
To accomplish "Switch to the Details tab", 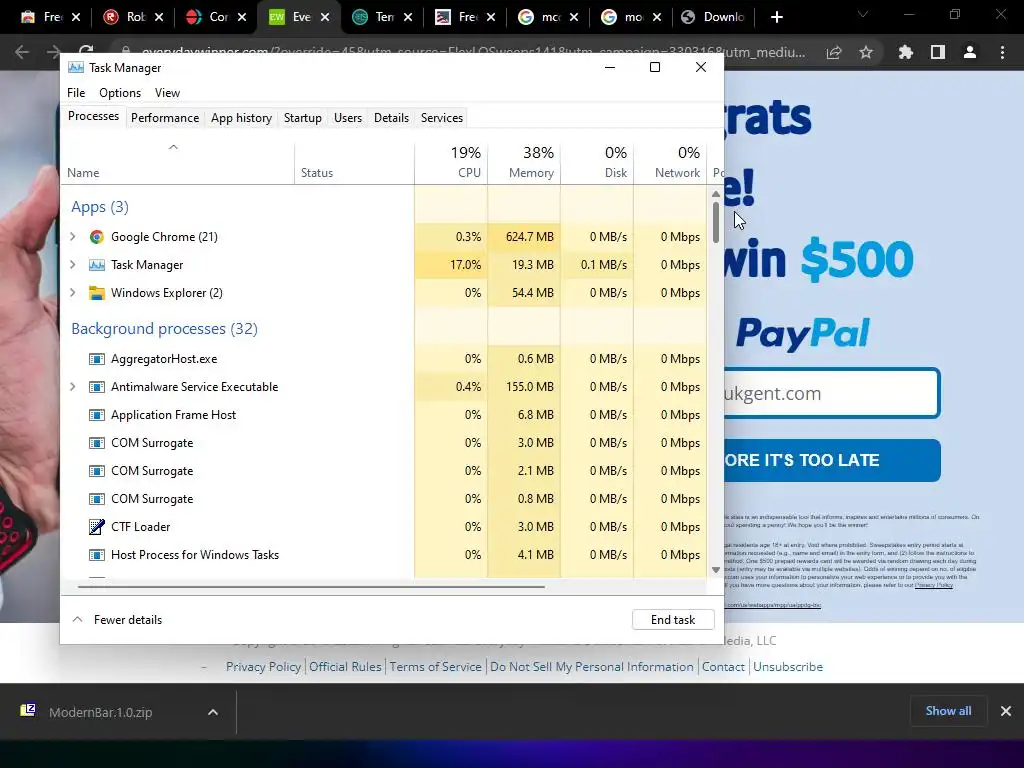I will (x=391, y=118).
